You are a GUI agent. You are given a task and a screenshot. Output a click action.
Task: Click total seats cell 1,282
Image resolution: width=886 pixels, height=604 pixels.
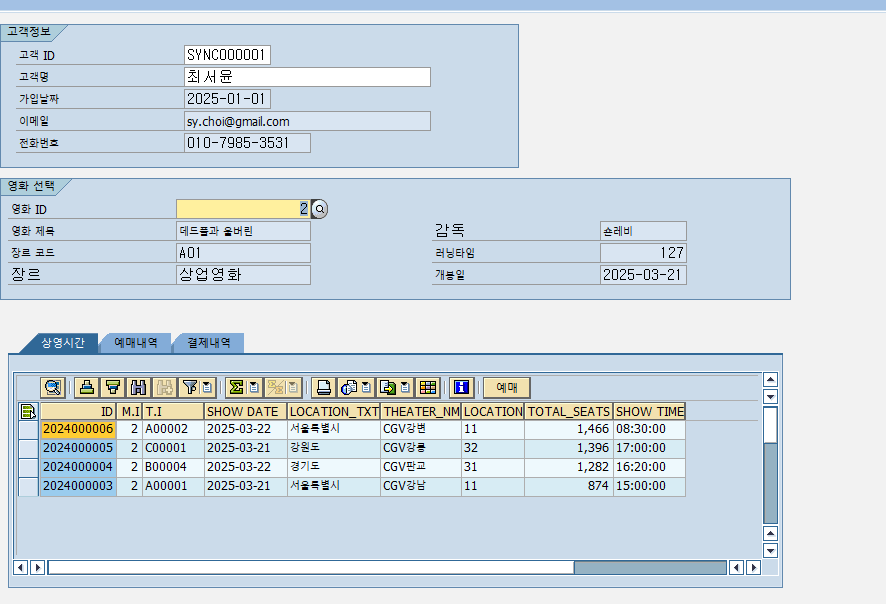point(569,467)
